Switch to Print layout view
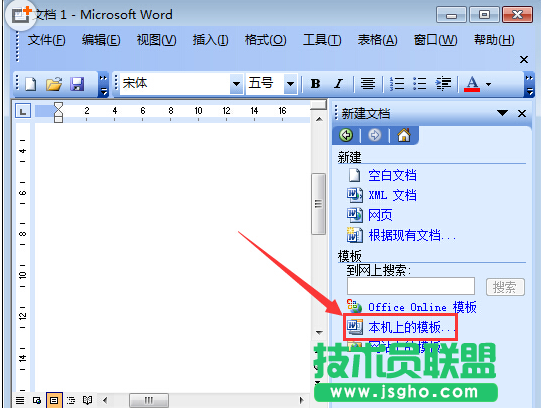 [54, 400]
